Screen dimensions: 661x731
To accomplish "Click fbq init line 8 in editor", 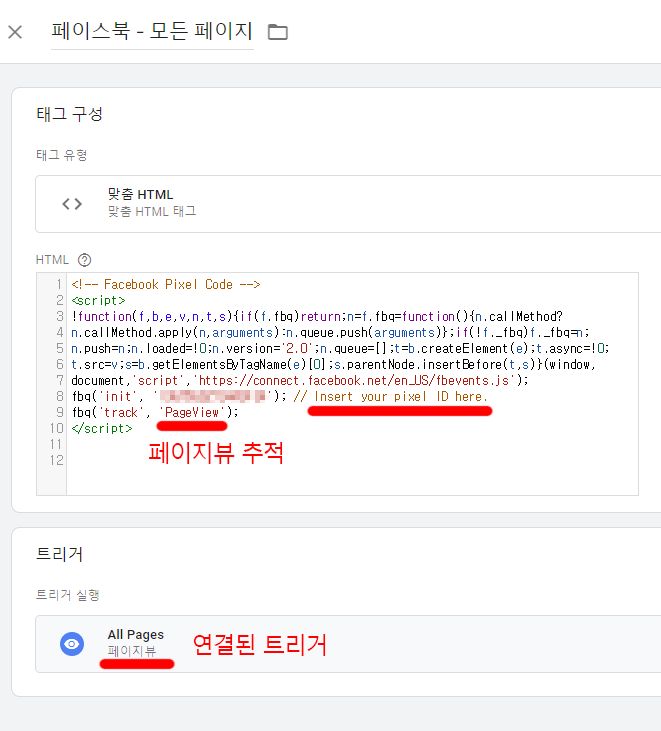I will click(279, 397).
